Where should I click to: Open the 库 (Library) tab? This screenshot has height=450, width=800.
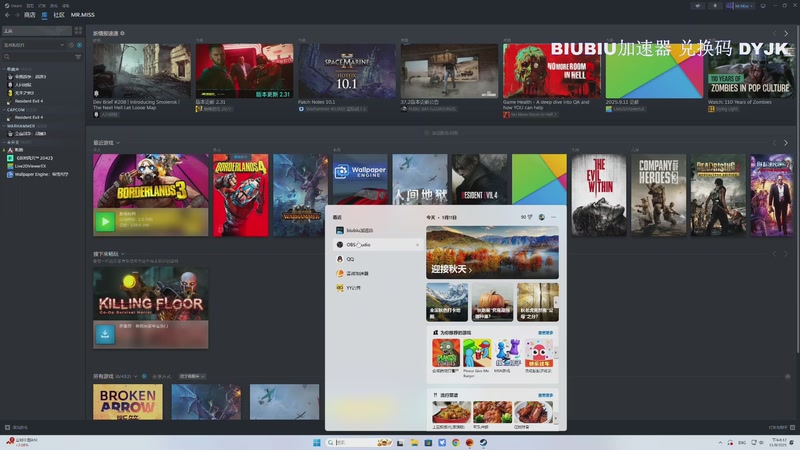[44, 15]
